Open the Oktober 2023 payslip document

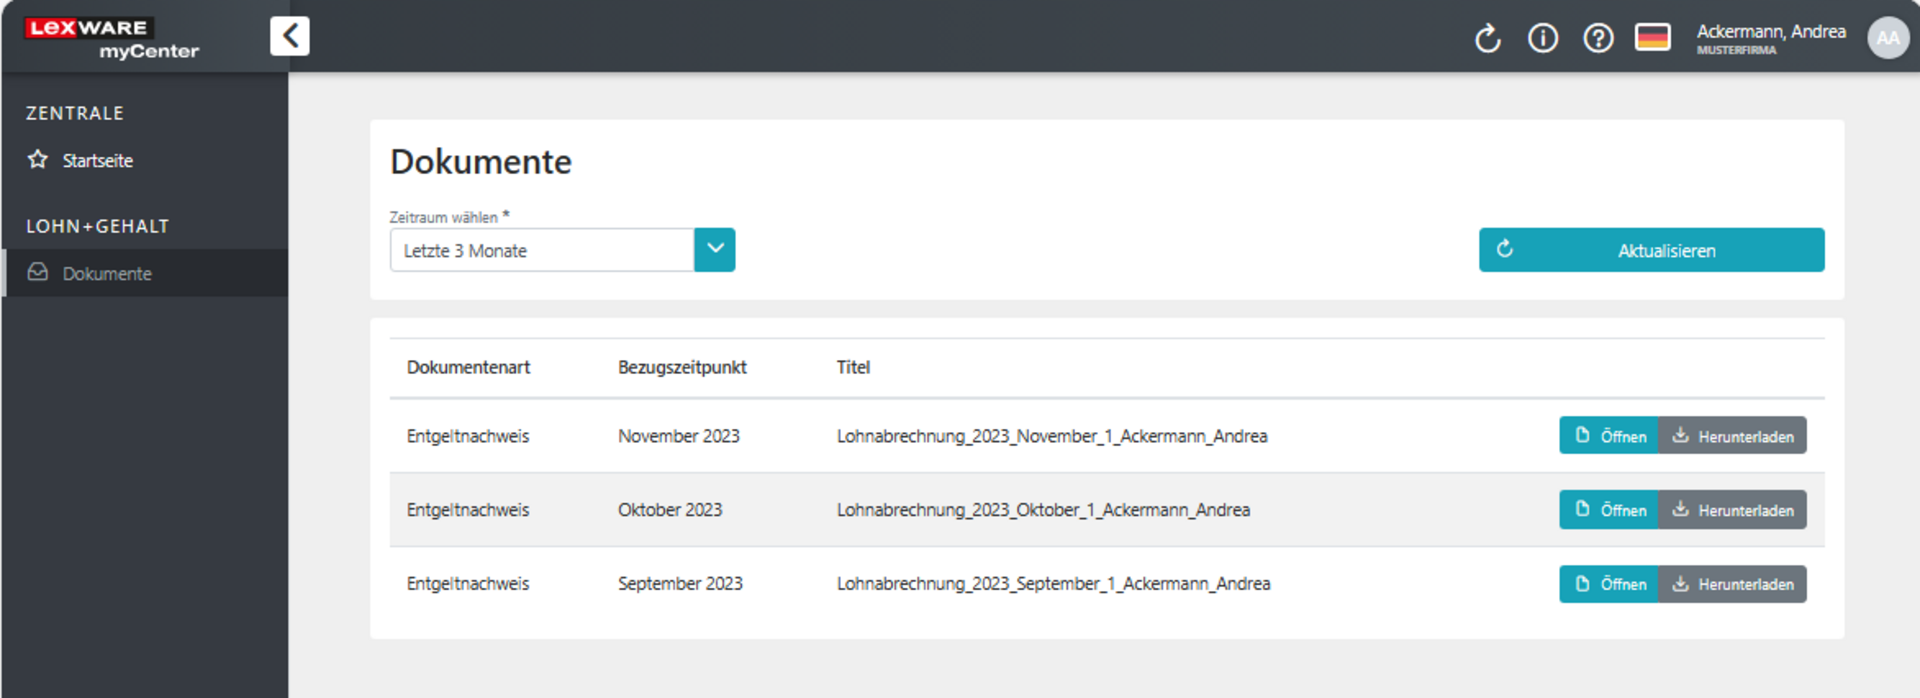tap(1609, 510)
